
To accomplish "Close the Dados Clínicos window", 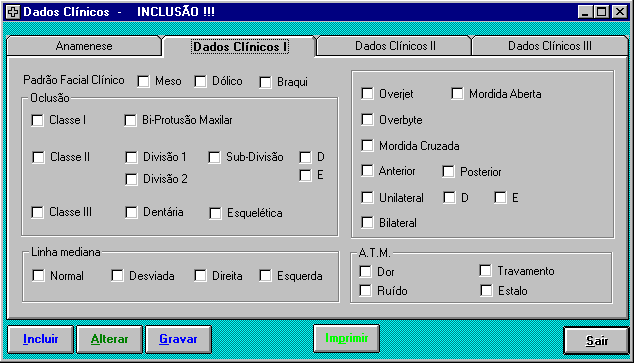I will click(x=619, y=12).
